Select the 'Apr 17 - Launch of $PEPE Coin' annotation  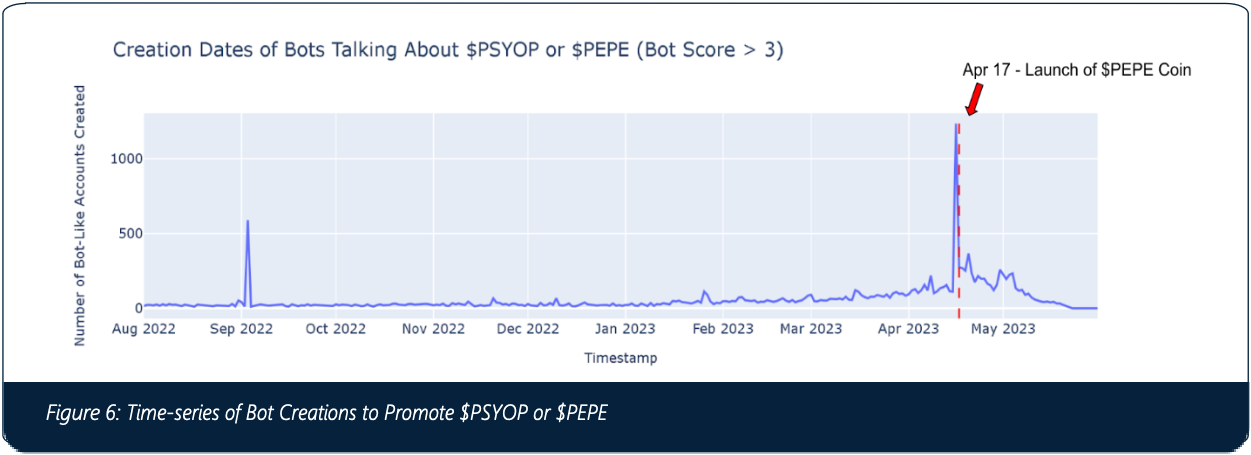[x=1076, y=70]
